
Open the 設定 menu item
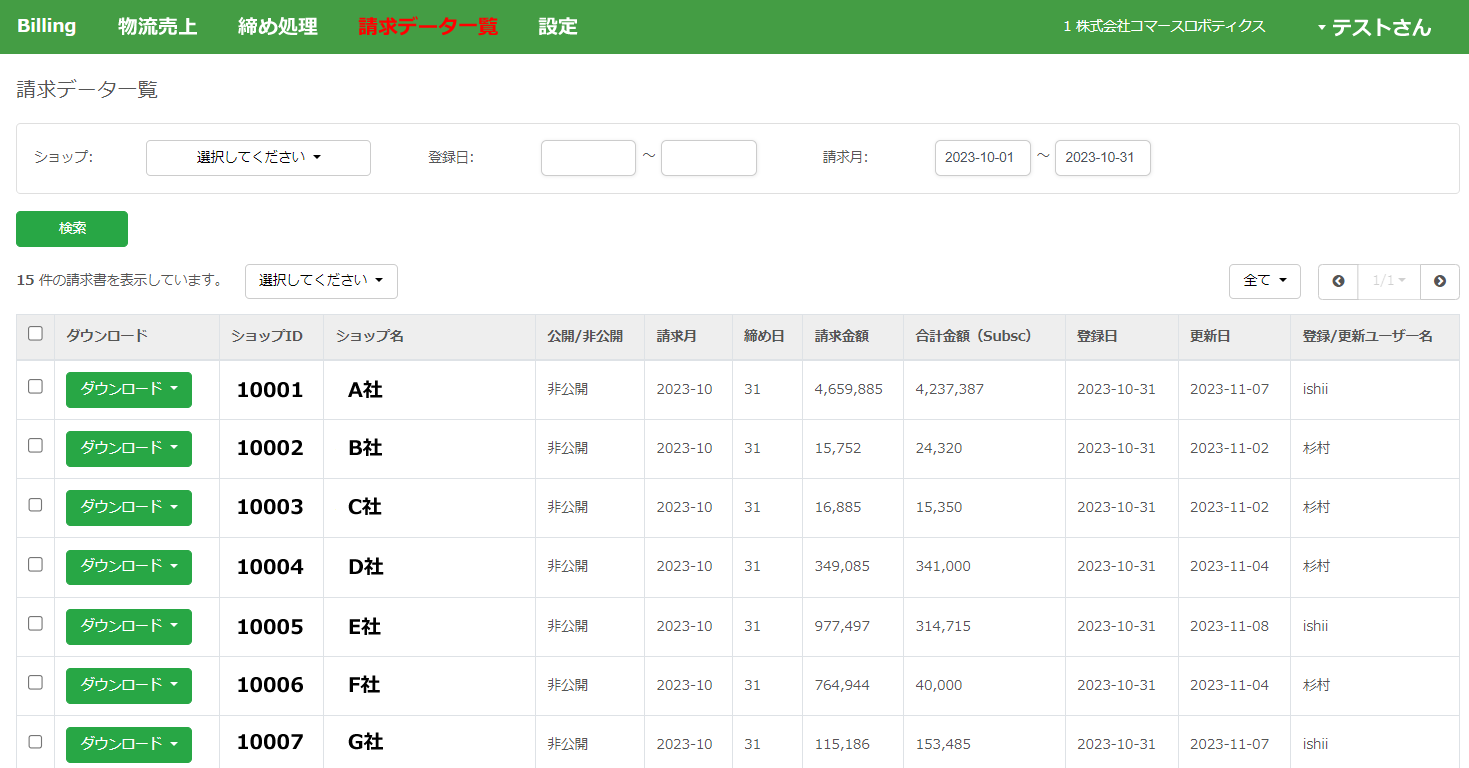pos(557,27)
